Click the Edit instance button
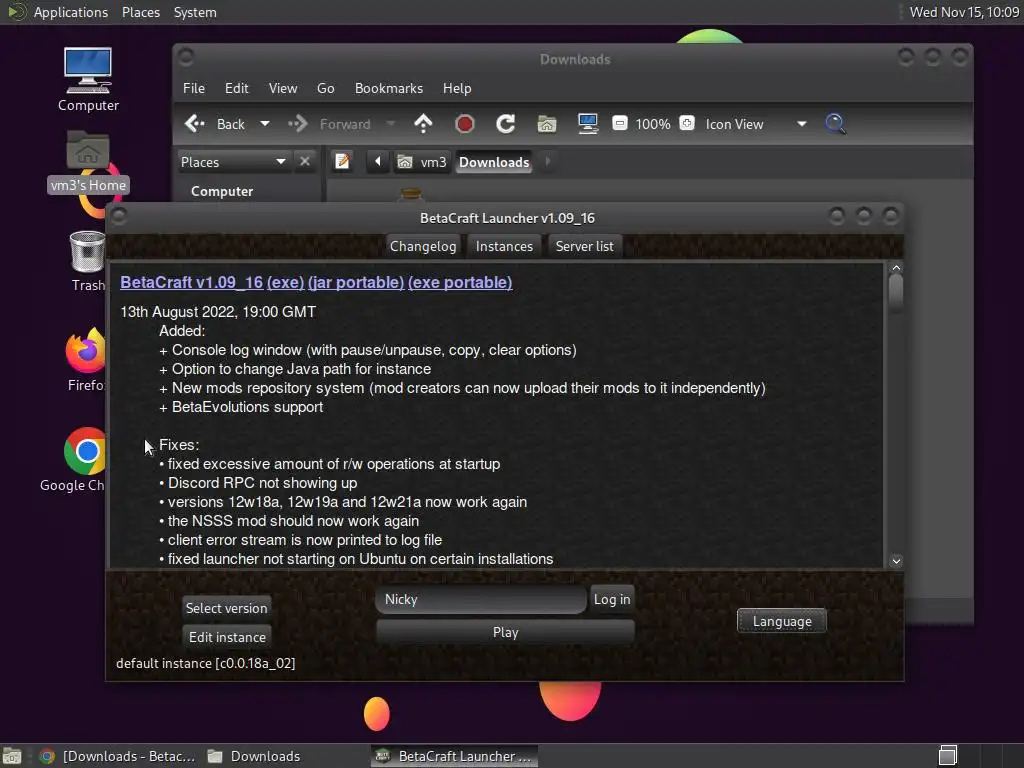The image size is (1024, 768). [x=227, y=637]
